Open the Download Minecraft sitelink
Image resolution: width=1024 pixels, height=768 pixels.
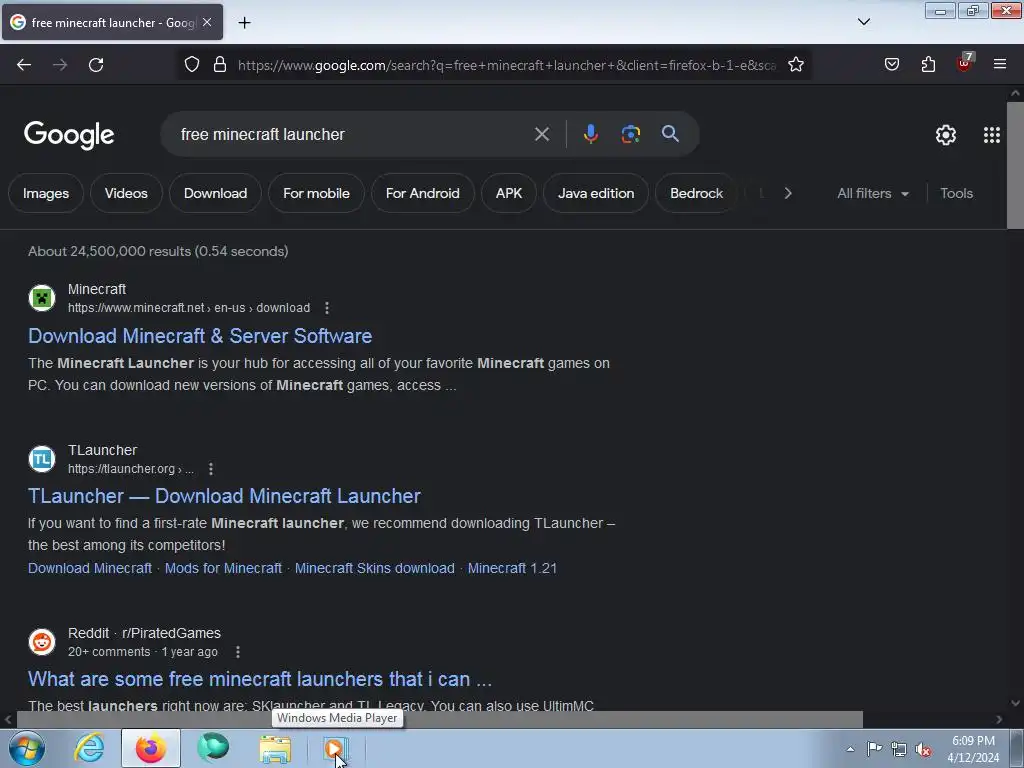tap(89, 568)
